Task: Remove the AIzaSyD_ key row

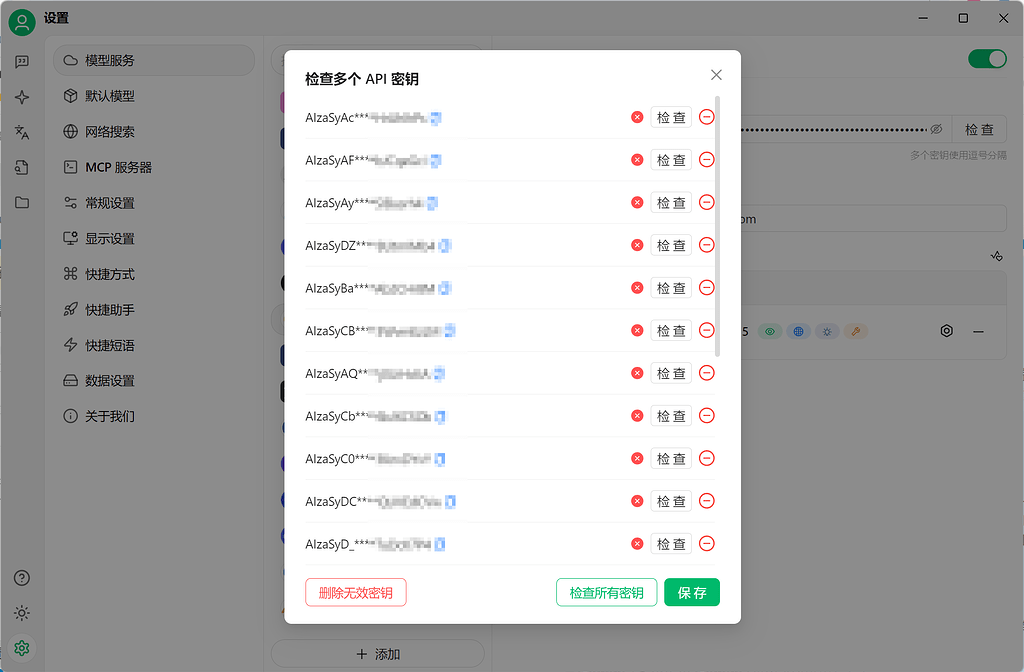Action: pos(707,543)
